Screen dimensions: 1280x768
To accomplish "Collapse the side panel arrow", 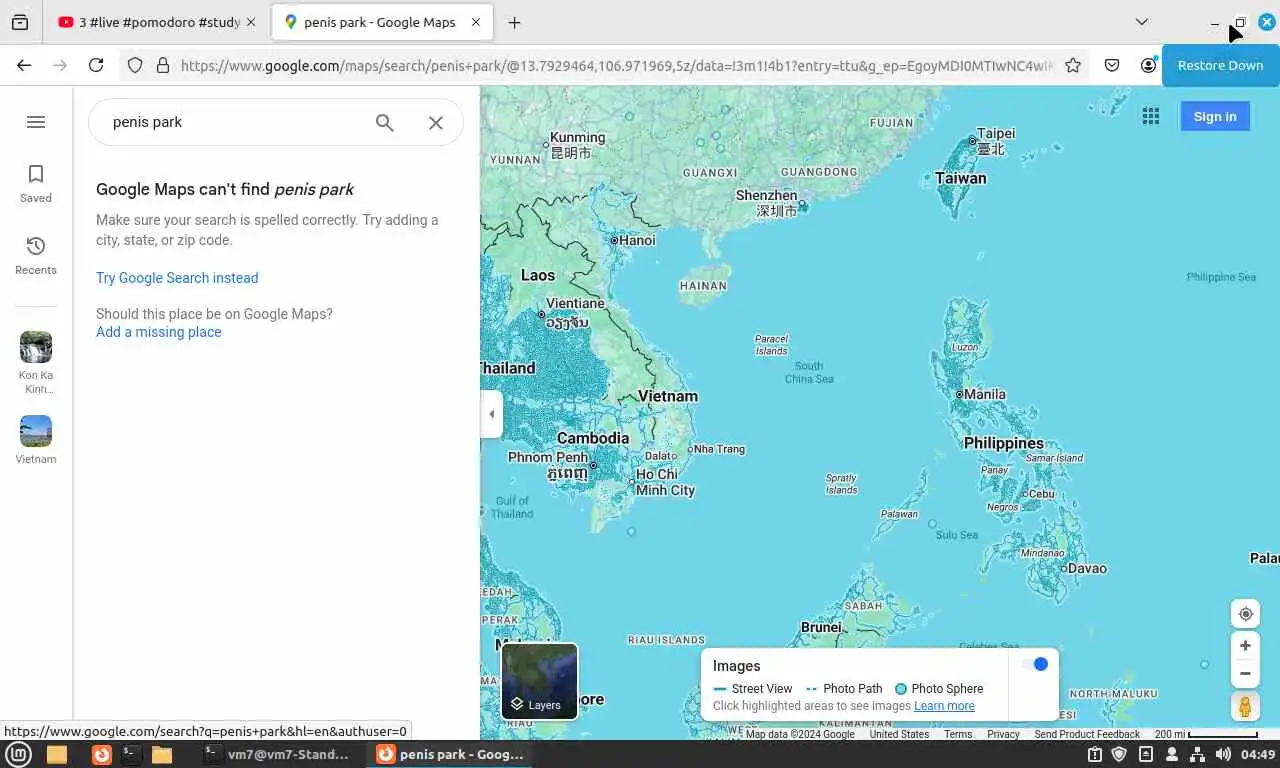I will click(x=491, y=414).
